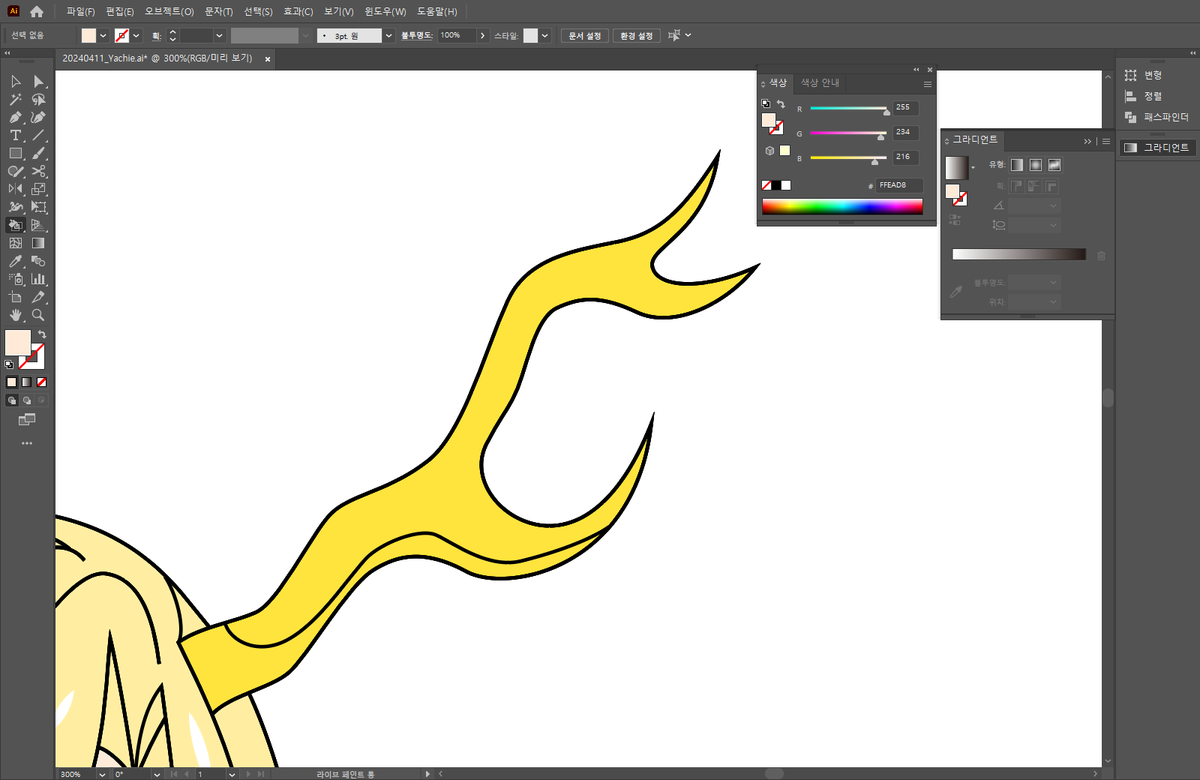Screen dimensions: 1200x780
Task: Open the 파일(F) menu
Action: [81, 12]
